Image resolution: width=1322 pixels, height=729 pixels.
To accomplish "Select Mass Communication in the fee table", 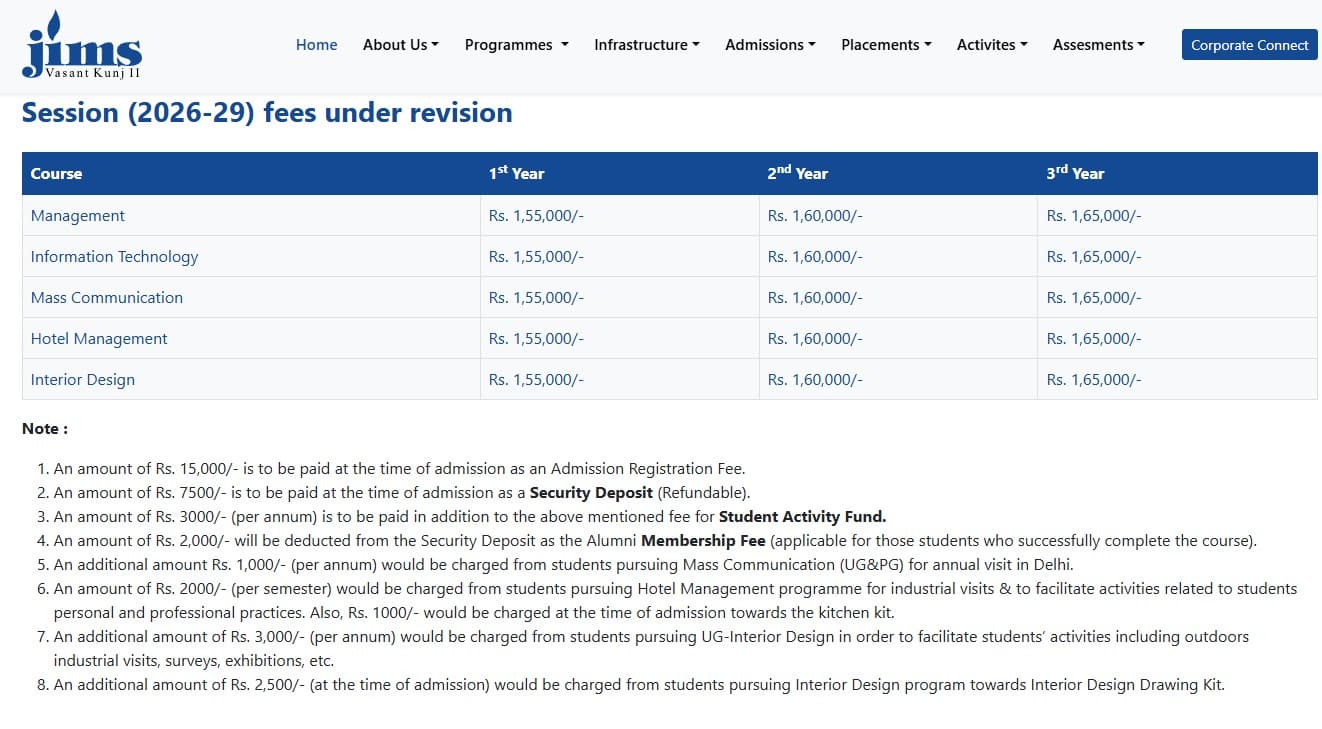I will pos(107,298).
